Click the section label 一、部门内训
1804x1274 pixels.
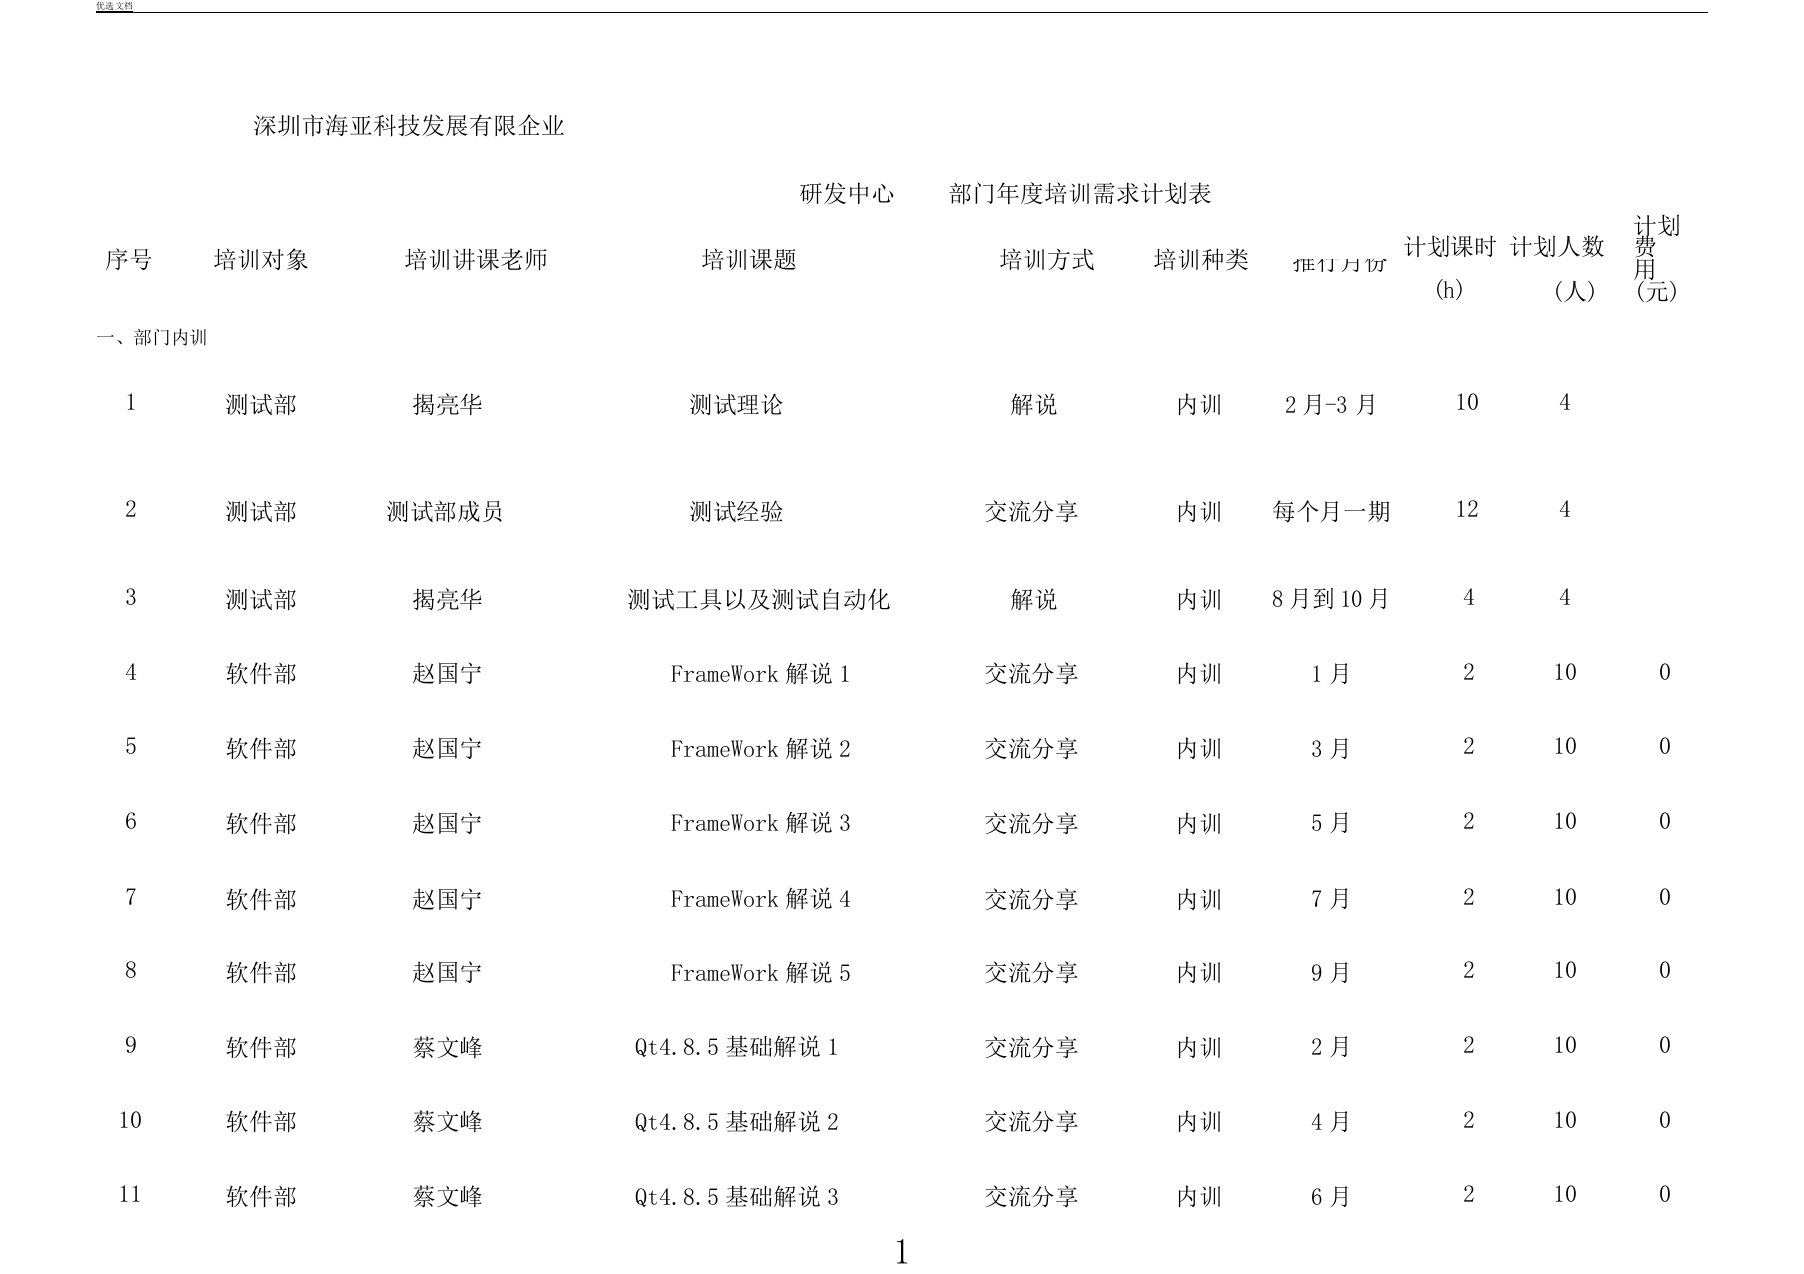coord(152,338)
